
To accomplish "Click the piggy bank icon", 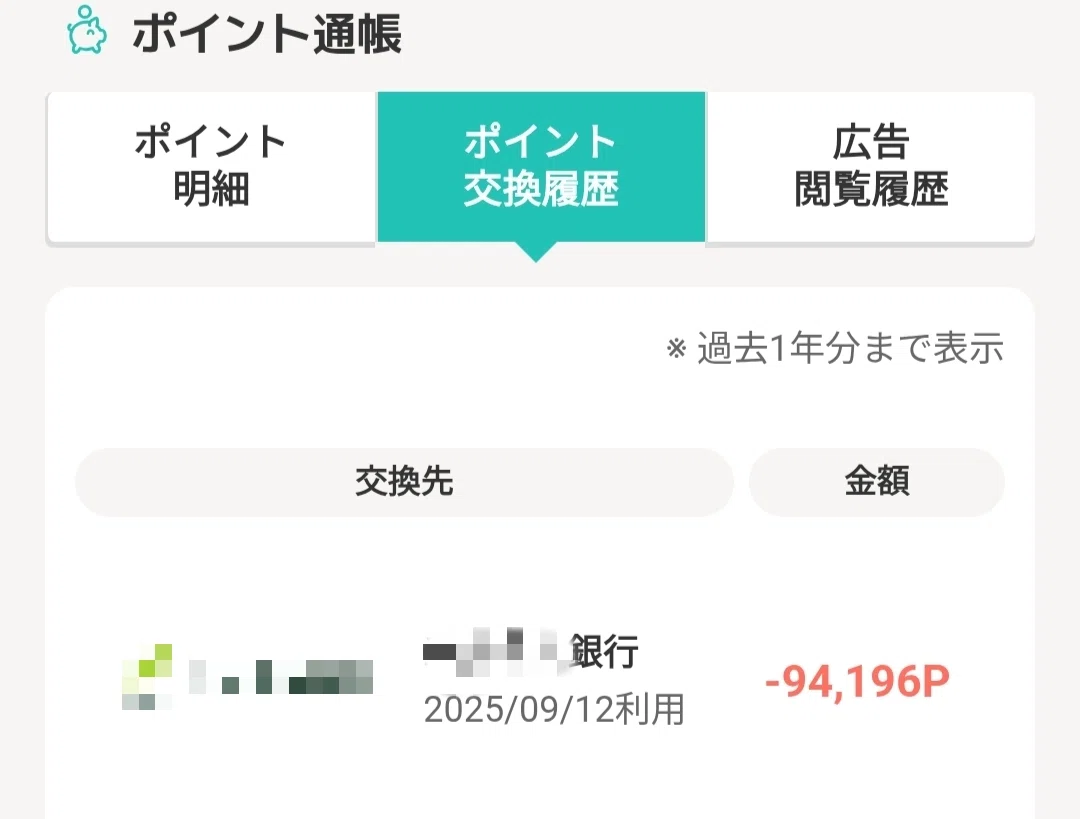I will pos(87,31).
